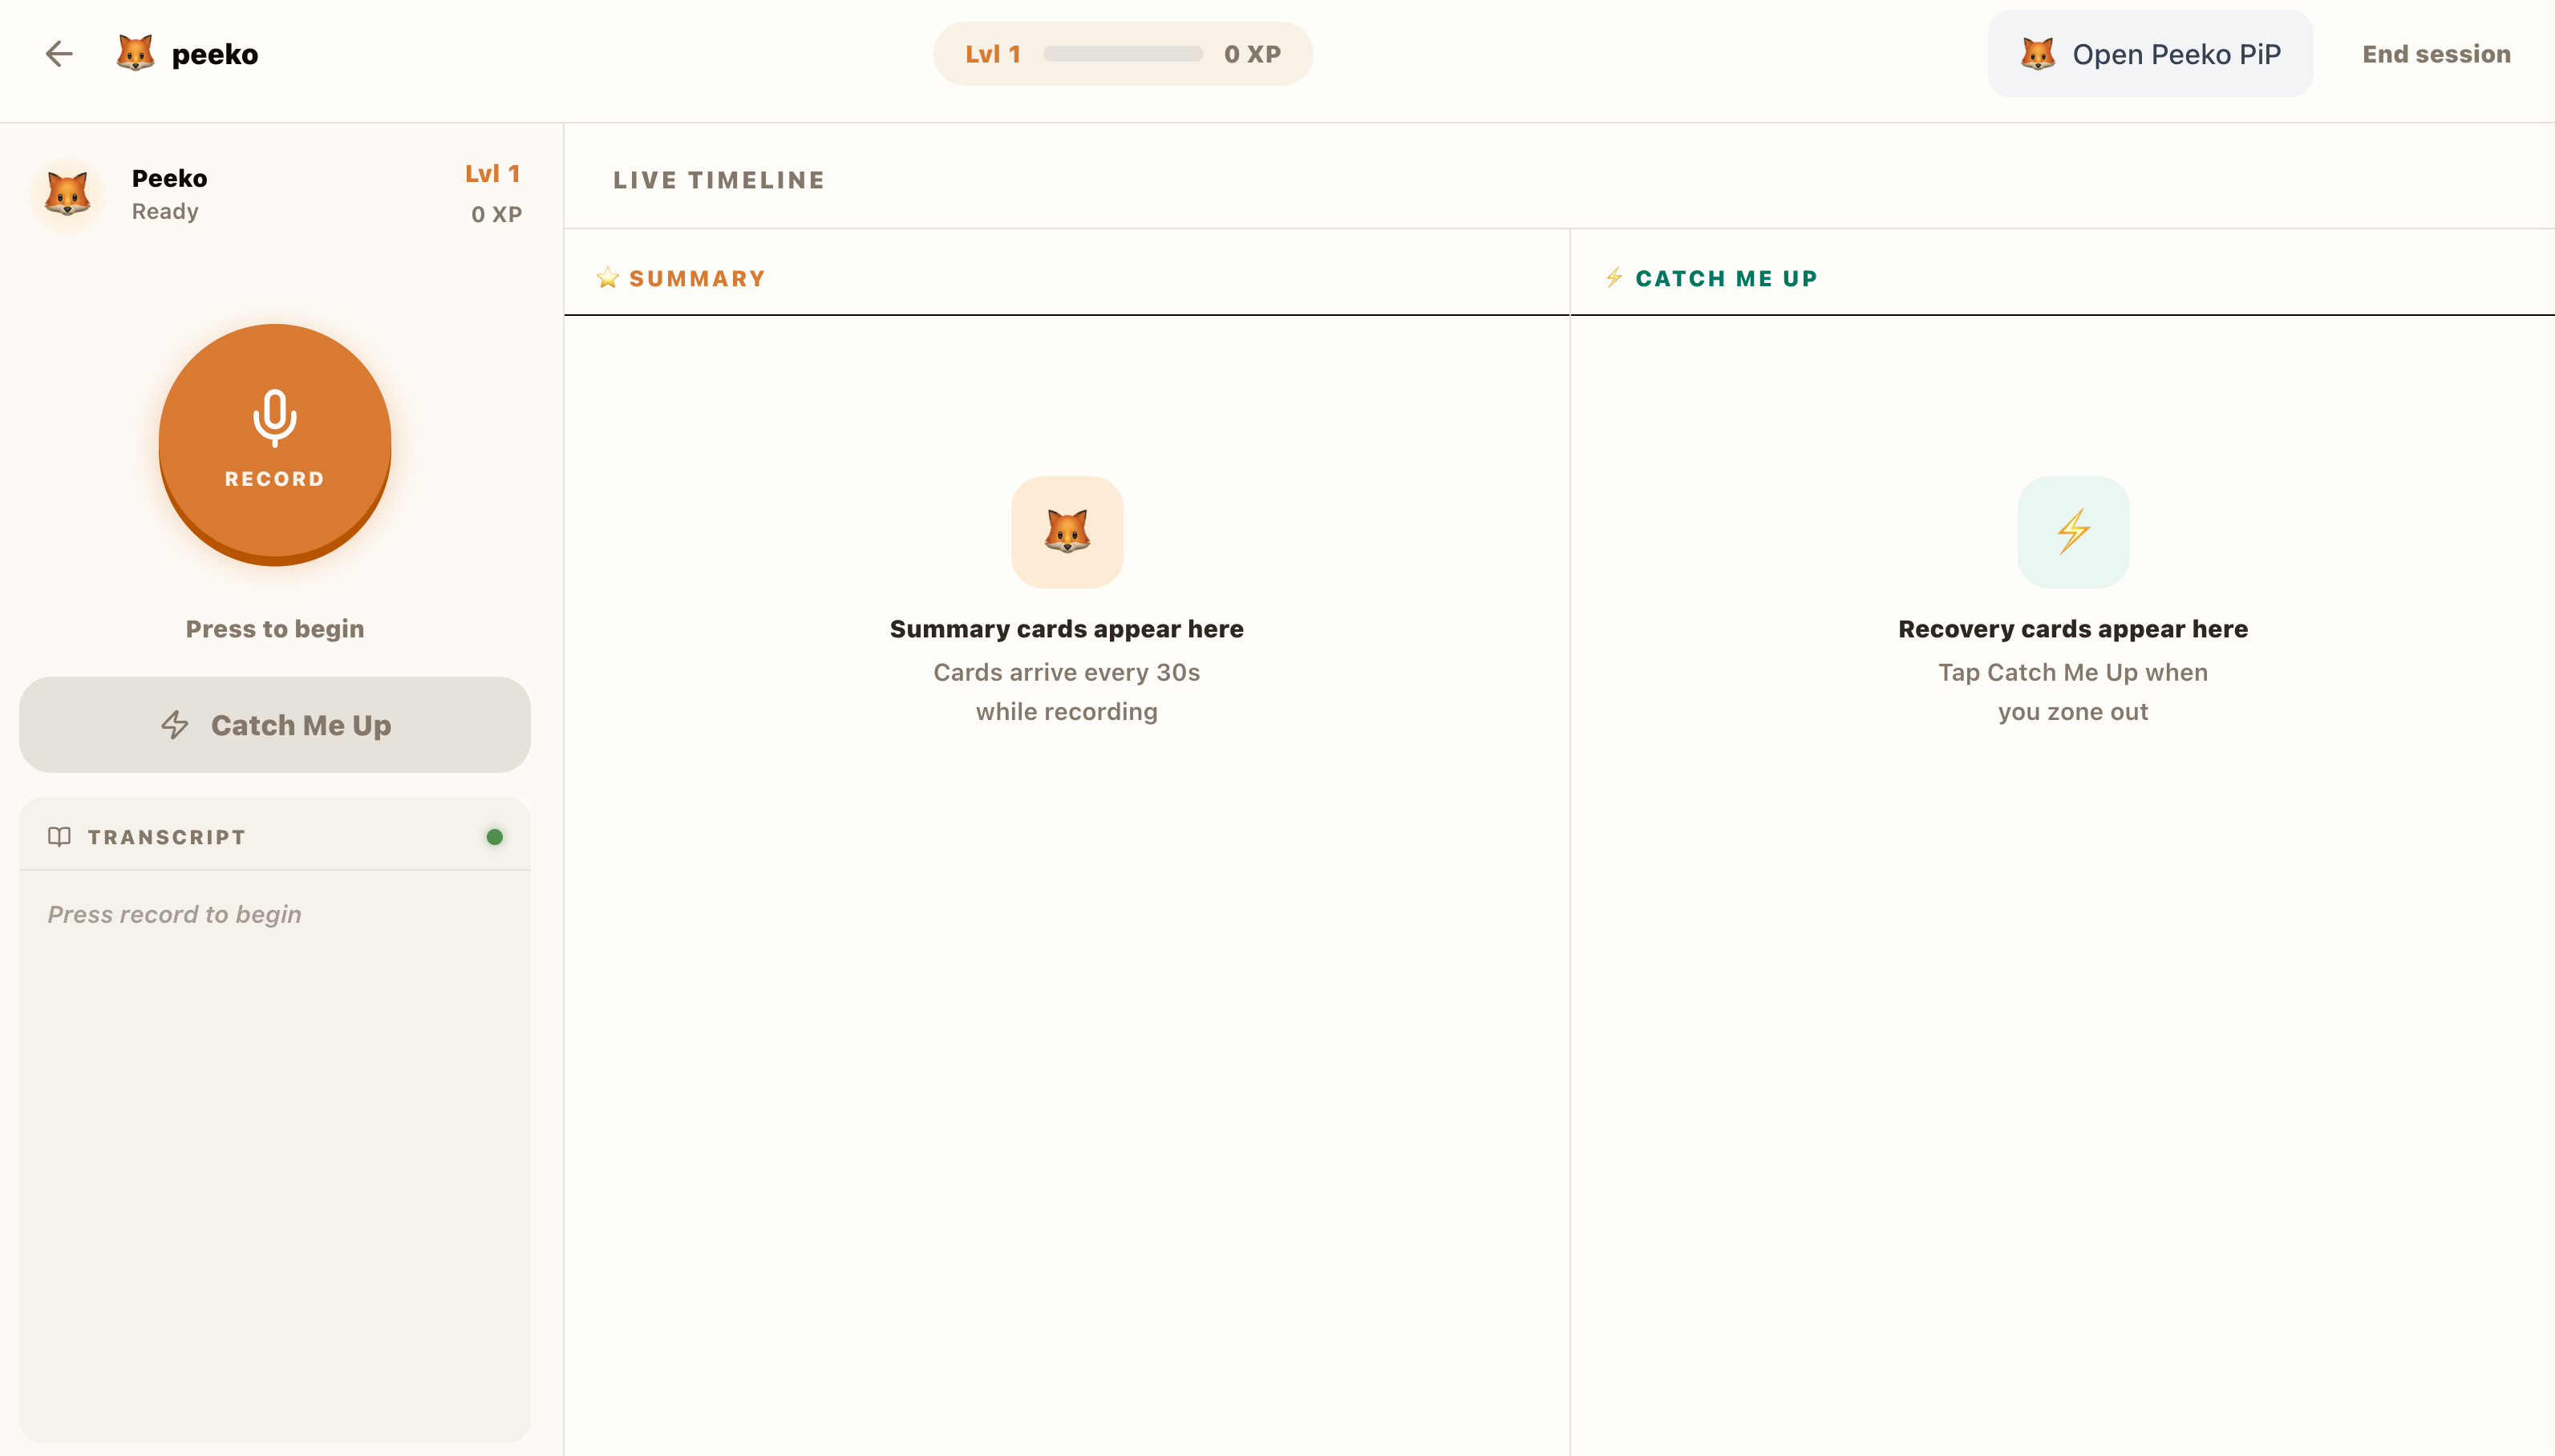The width and height of the screenshot is (2555, 1456).
Task: Click the Lvl 1 label in sidebar
Action: [x=492, y=174]
